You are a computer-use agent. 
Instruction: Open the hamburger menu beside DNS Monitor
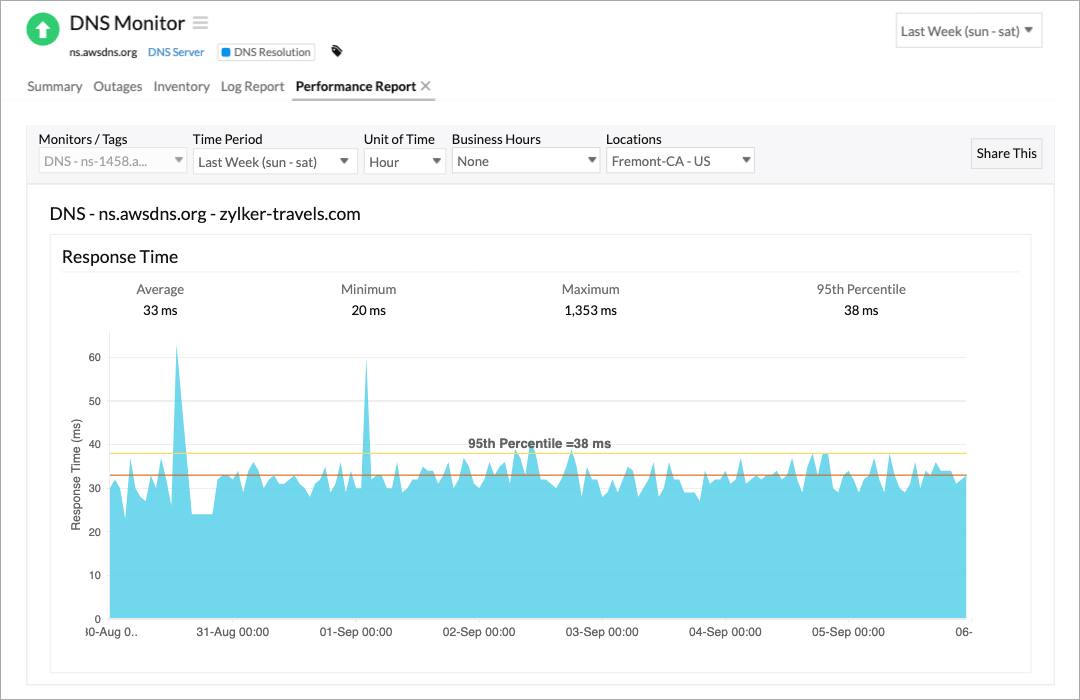tap(199, 23)
